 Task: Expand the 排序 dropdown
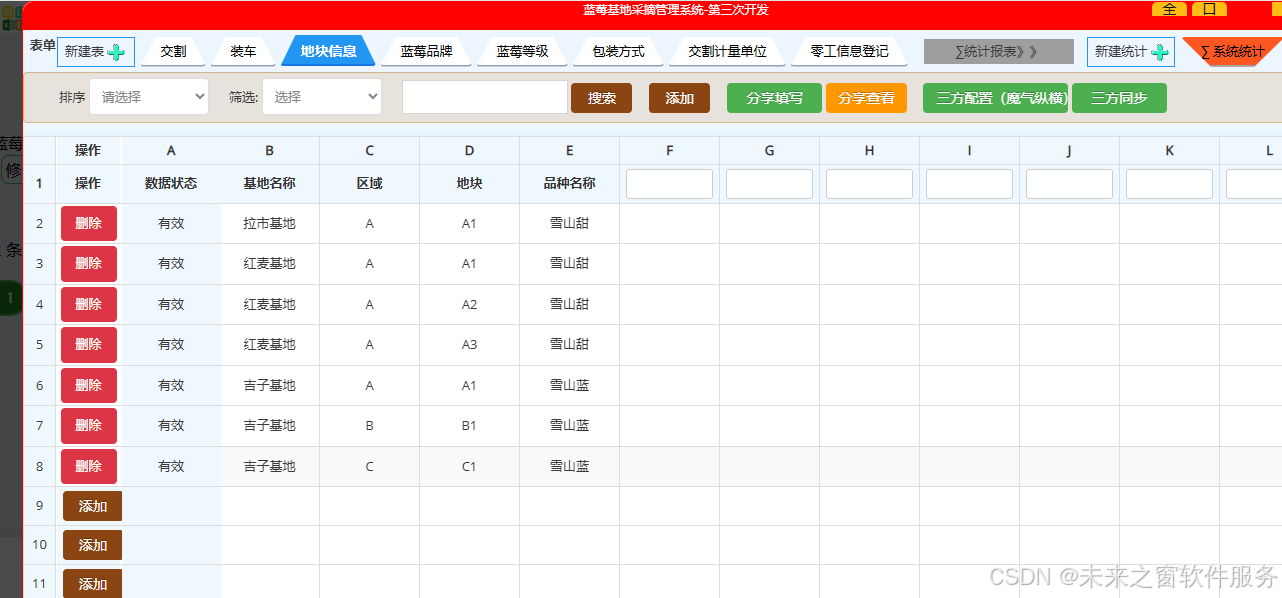[x=149, y=97]
